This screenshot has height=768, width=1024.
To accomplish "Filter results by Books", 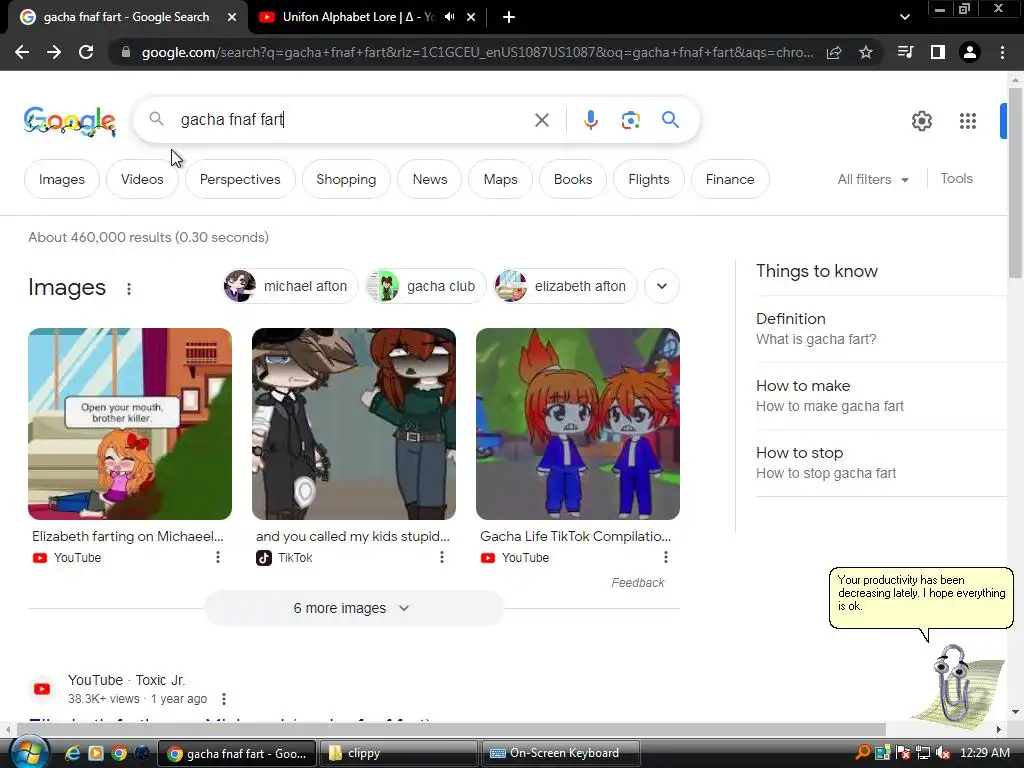I will click(x=573, y=179).
